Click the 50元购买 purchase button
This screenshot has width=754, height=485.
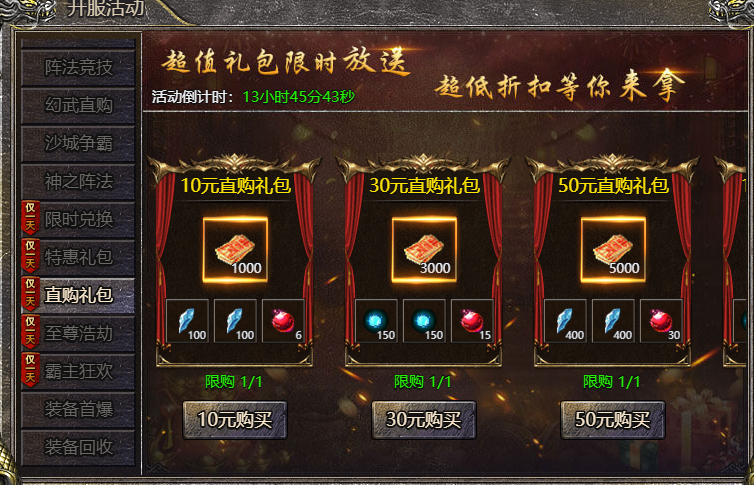pyautogui.click(x=613, y=420)
